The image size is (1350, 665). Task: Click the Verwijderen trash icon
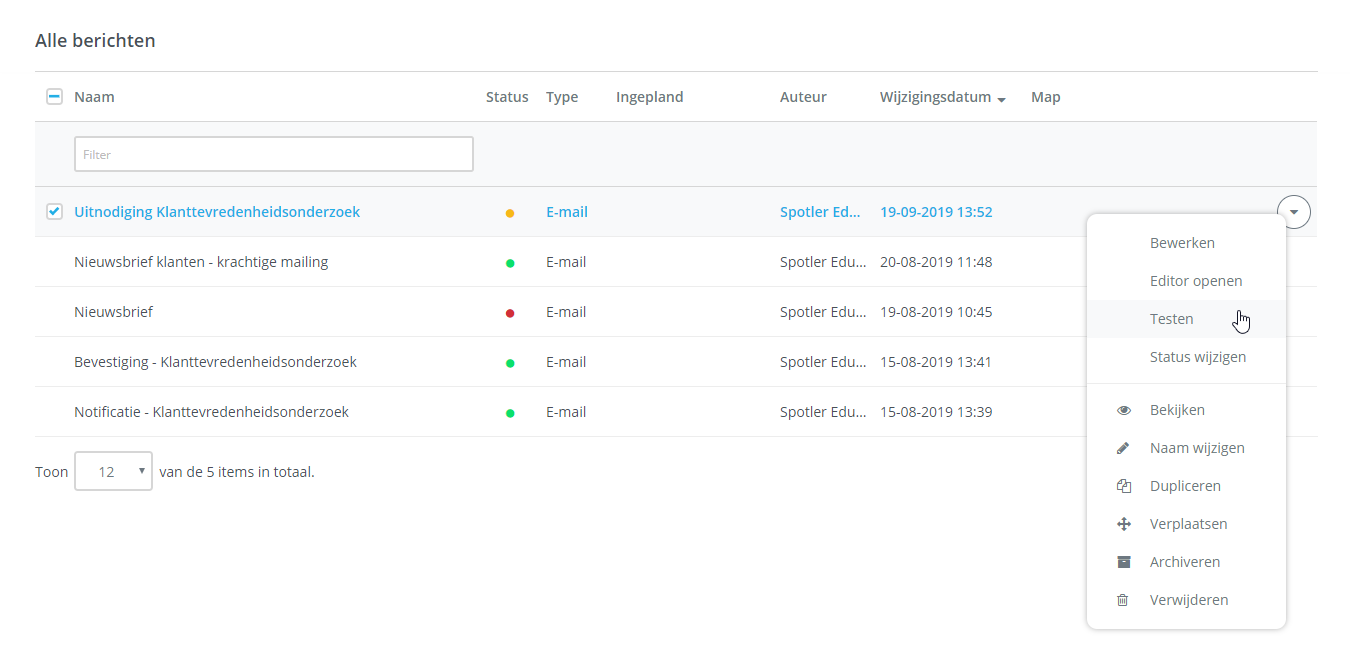pos(1123,600)
